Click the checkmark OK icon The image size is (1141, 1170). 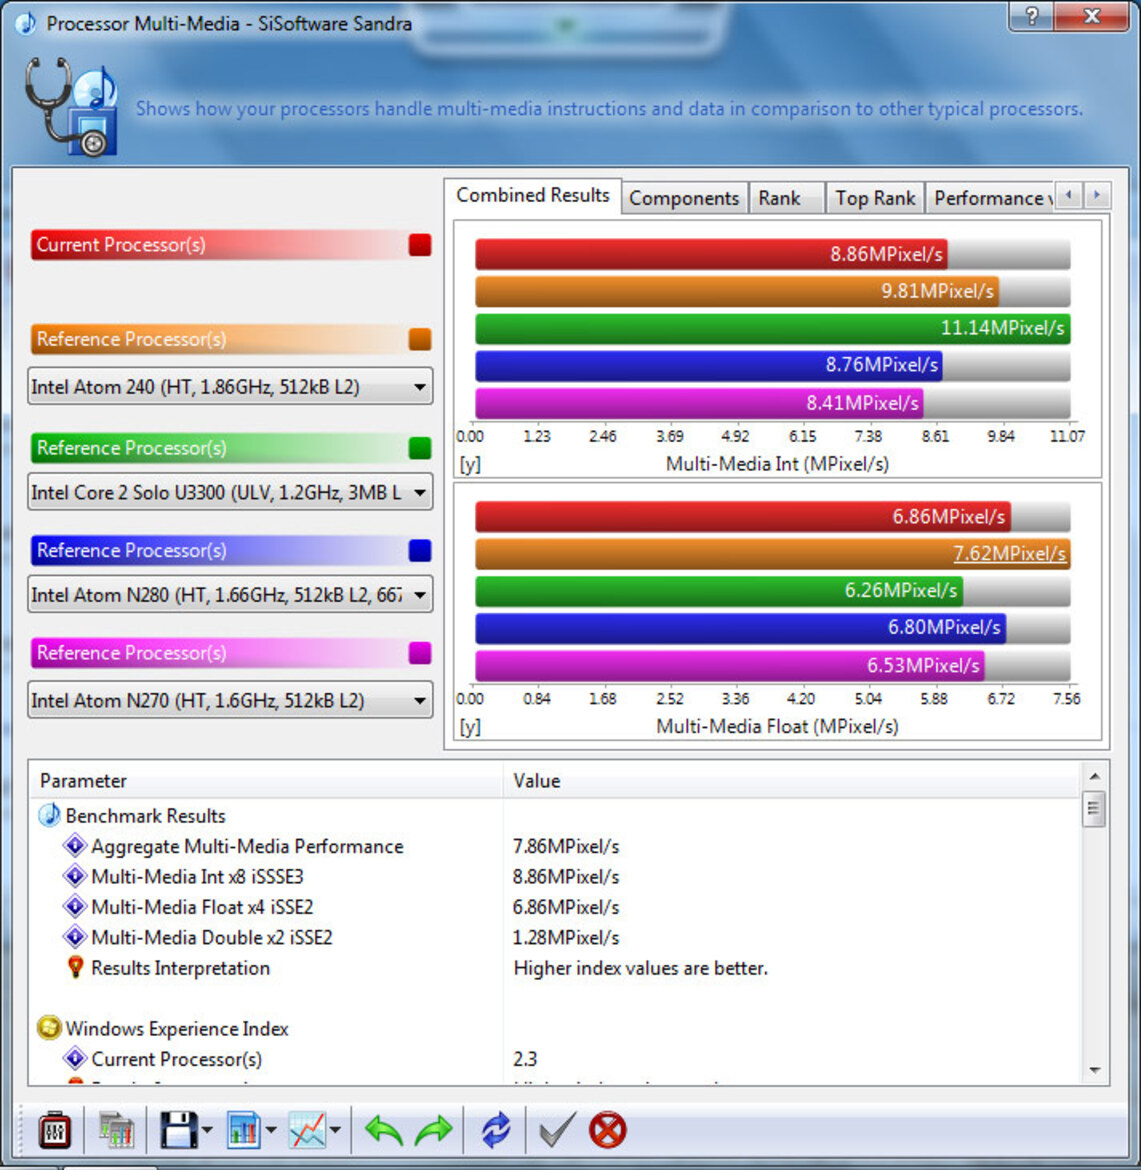coord(557,1130)
